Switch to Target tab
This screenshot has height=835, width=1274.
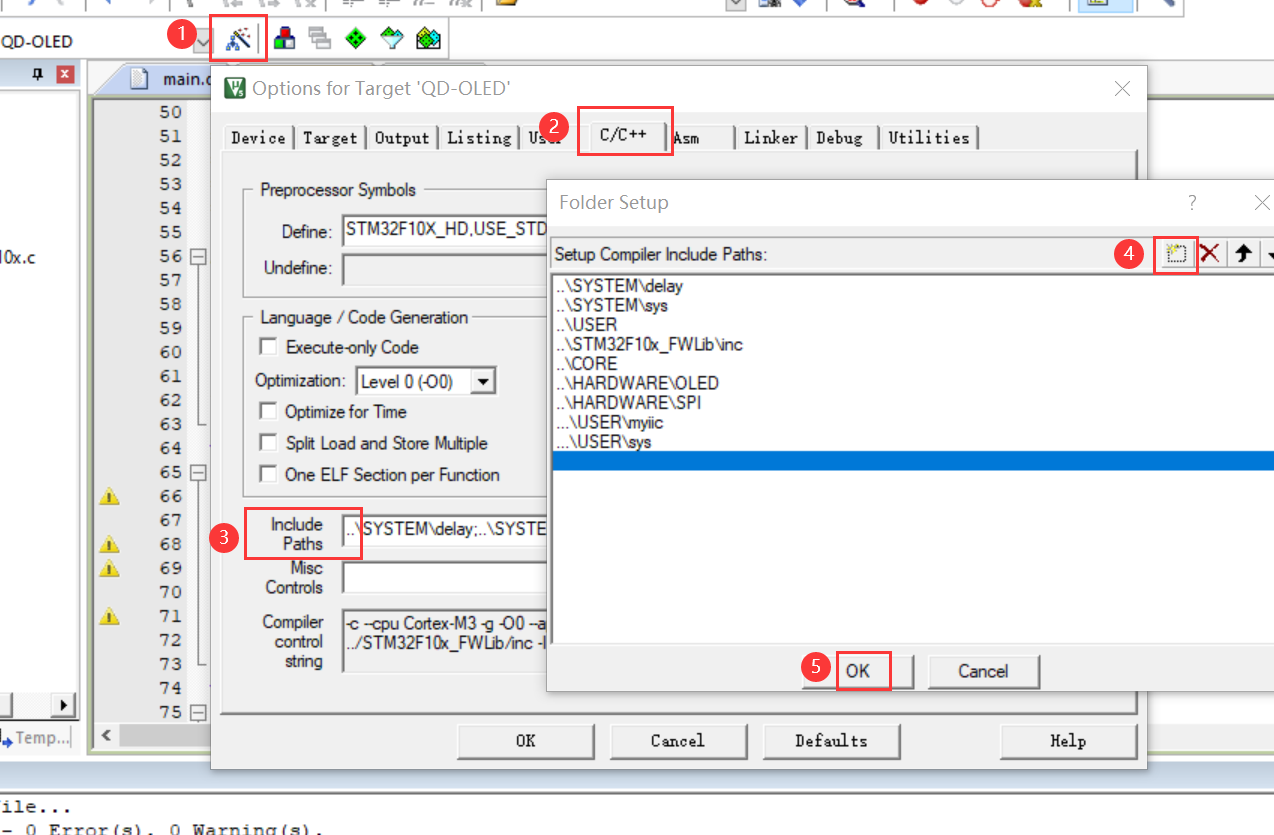[x=330, y=138]
